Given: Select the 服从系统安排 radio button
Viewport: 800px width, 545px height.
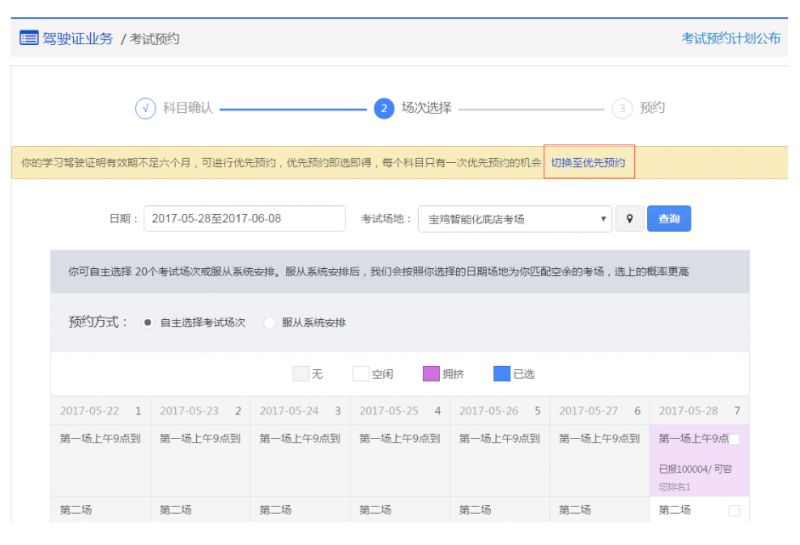Looking at the screenshot, I should coord(269,323).
